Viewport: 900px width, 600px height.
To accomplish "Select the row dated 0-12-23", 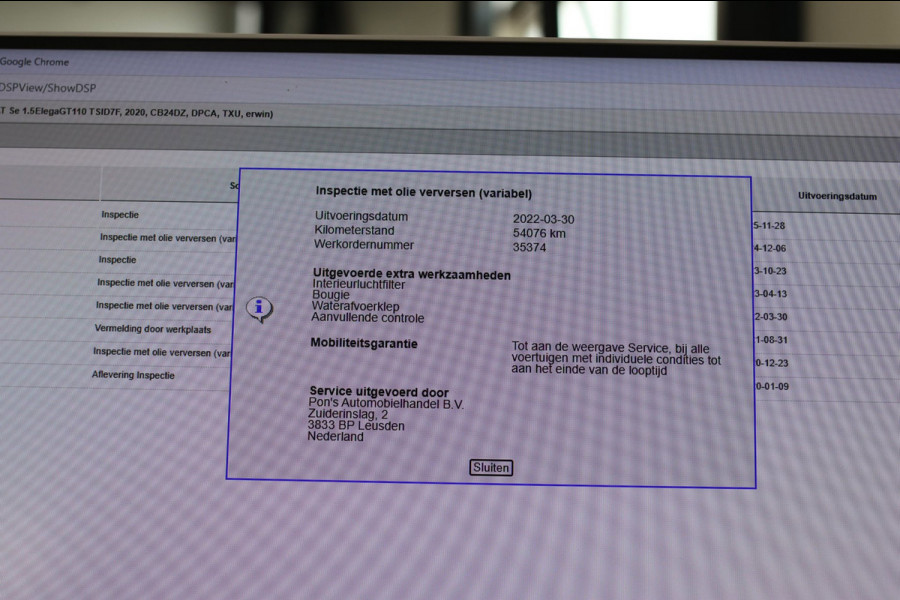I will [x=772, y=363].
